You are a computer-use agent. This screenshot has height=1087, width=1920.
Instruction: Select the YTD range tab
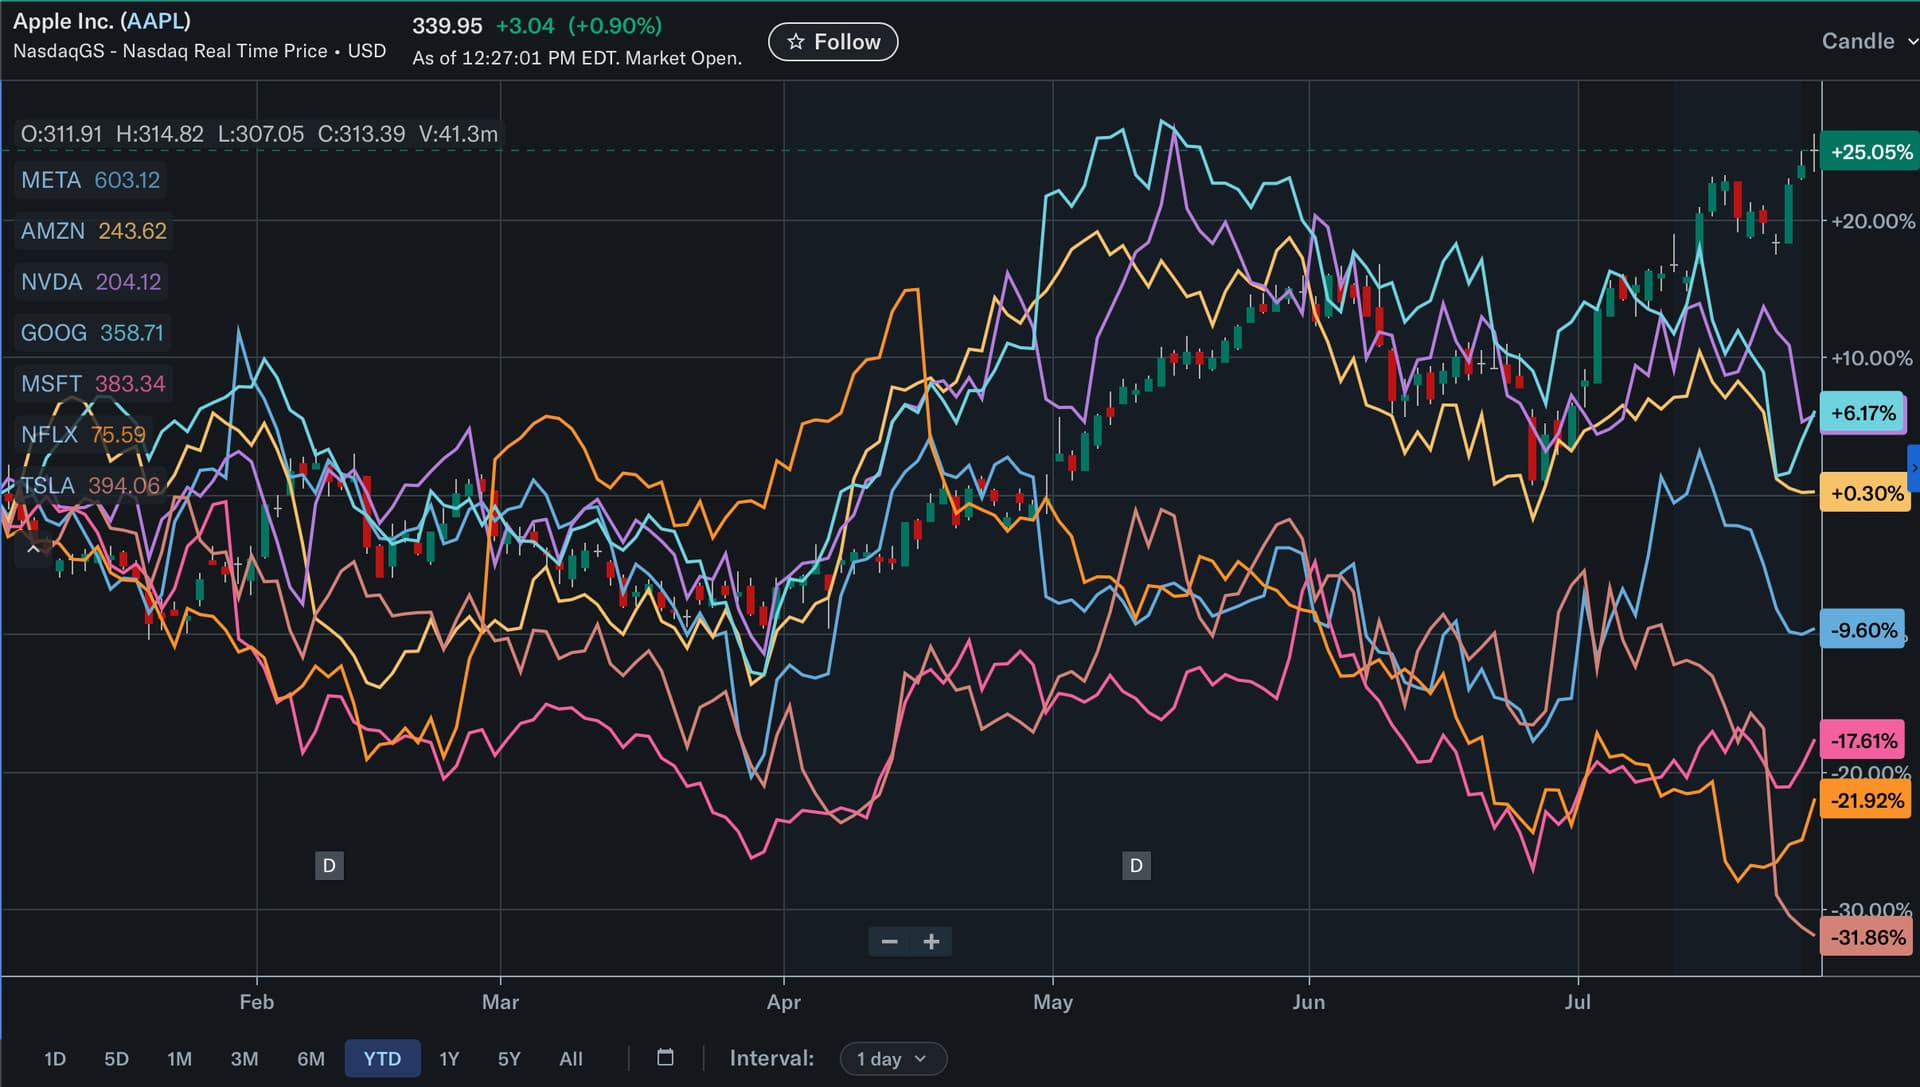click(x=382, y=1059)
